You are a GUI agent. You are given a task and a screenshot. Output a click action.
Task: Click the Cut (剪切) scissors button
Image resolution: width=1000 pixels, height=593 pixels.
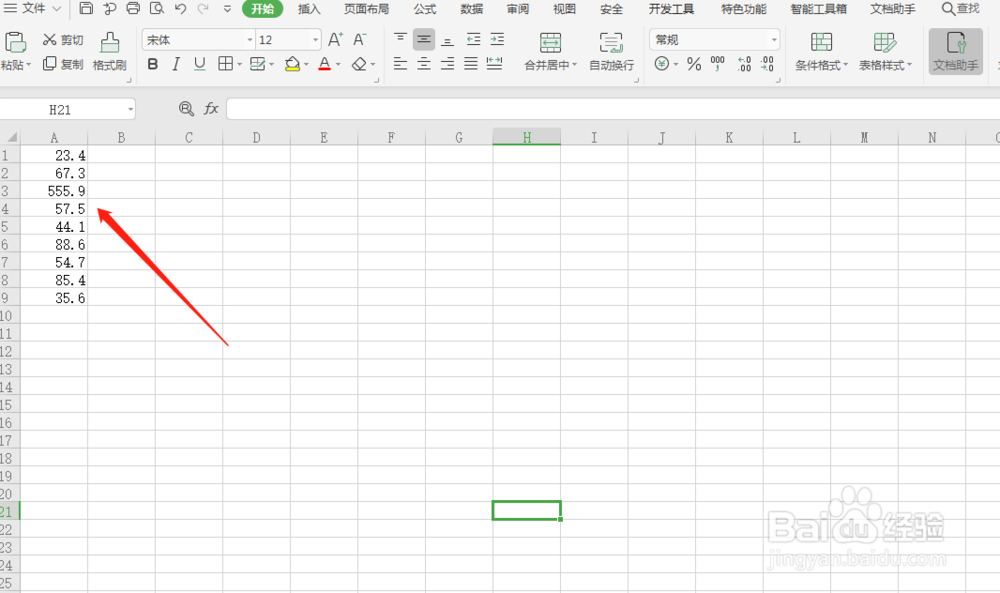coord(63,40)
